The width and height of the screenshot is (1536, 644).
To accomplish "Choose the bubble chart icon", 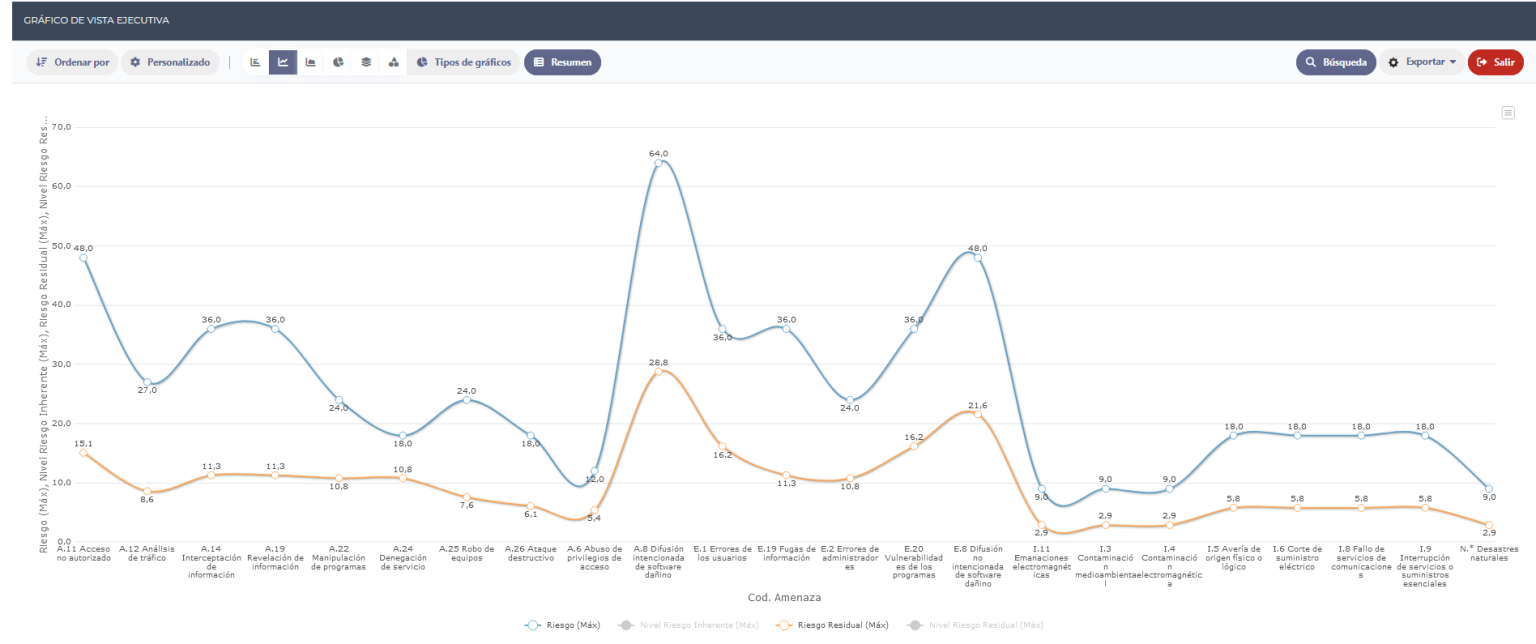I will click(394, 62).
